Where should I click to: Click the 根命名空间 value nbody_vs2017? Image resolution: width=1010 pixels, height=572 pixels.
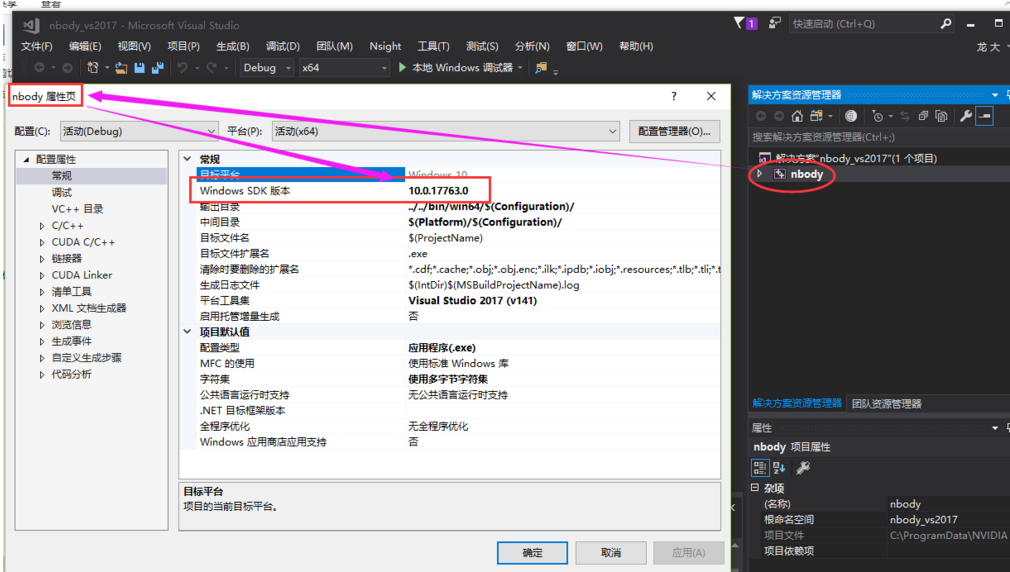924,520
